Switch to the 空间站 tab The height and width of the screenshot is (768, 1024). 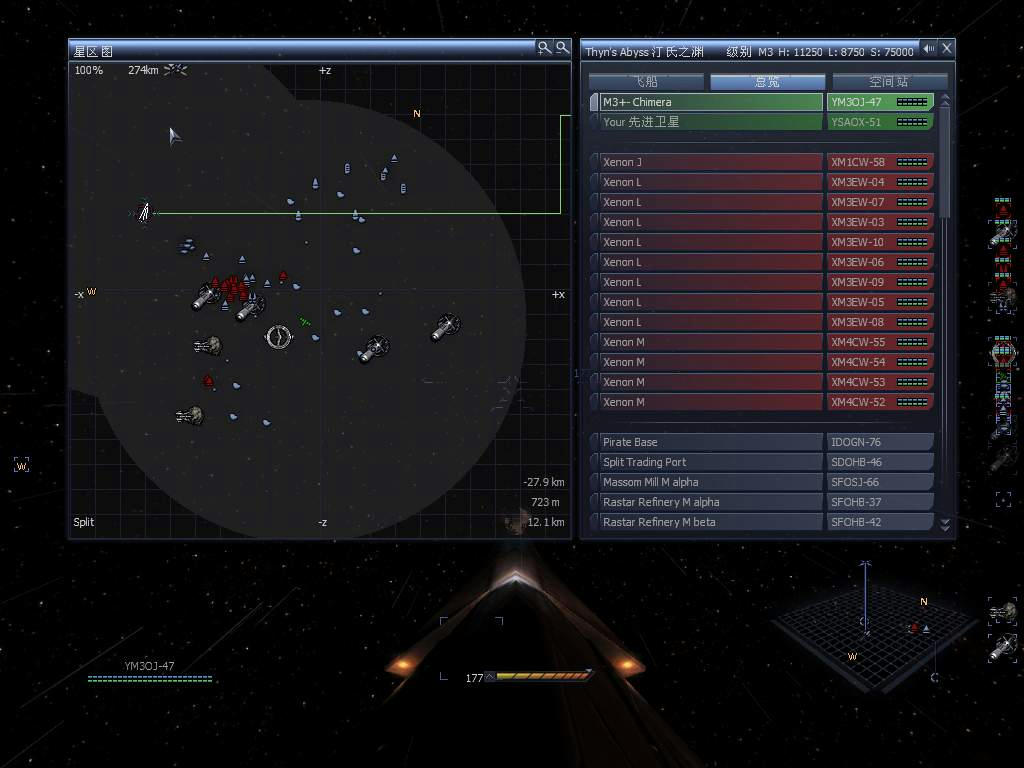tap(889, 82)
